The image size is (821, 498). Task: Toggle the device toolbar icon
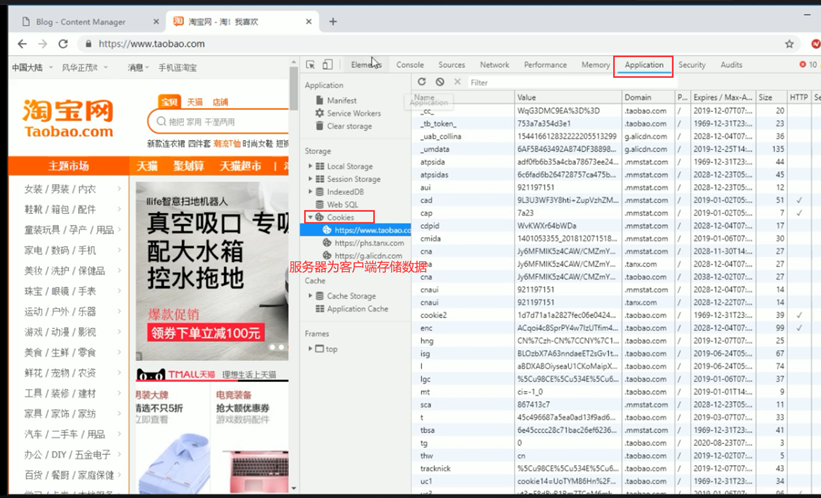(x=327, y=64)
